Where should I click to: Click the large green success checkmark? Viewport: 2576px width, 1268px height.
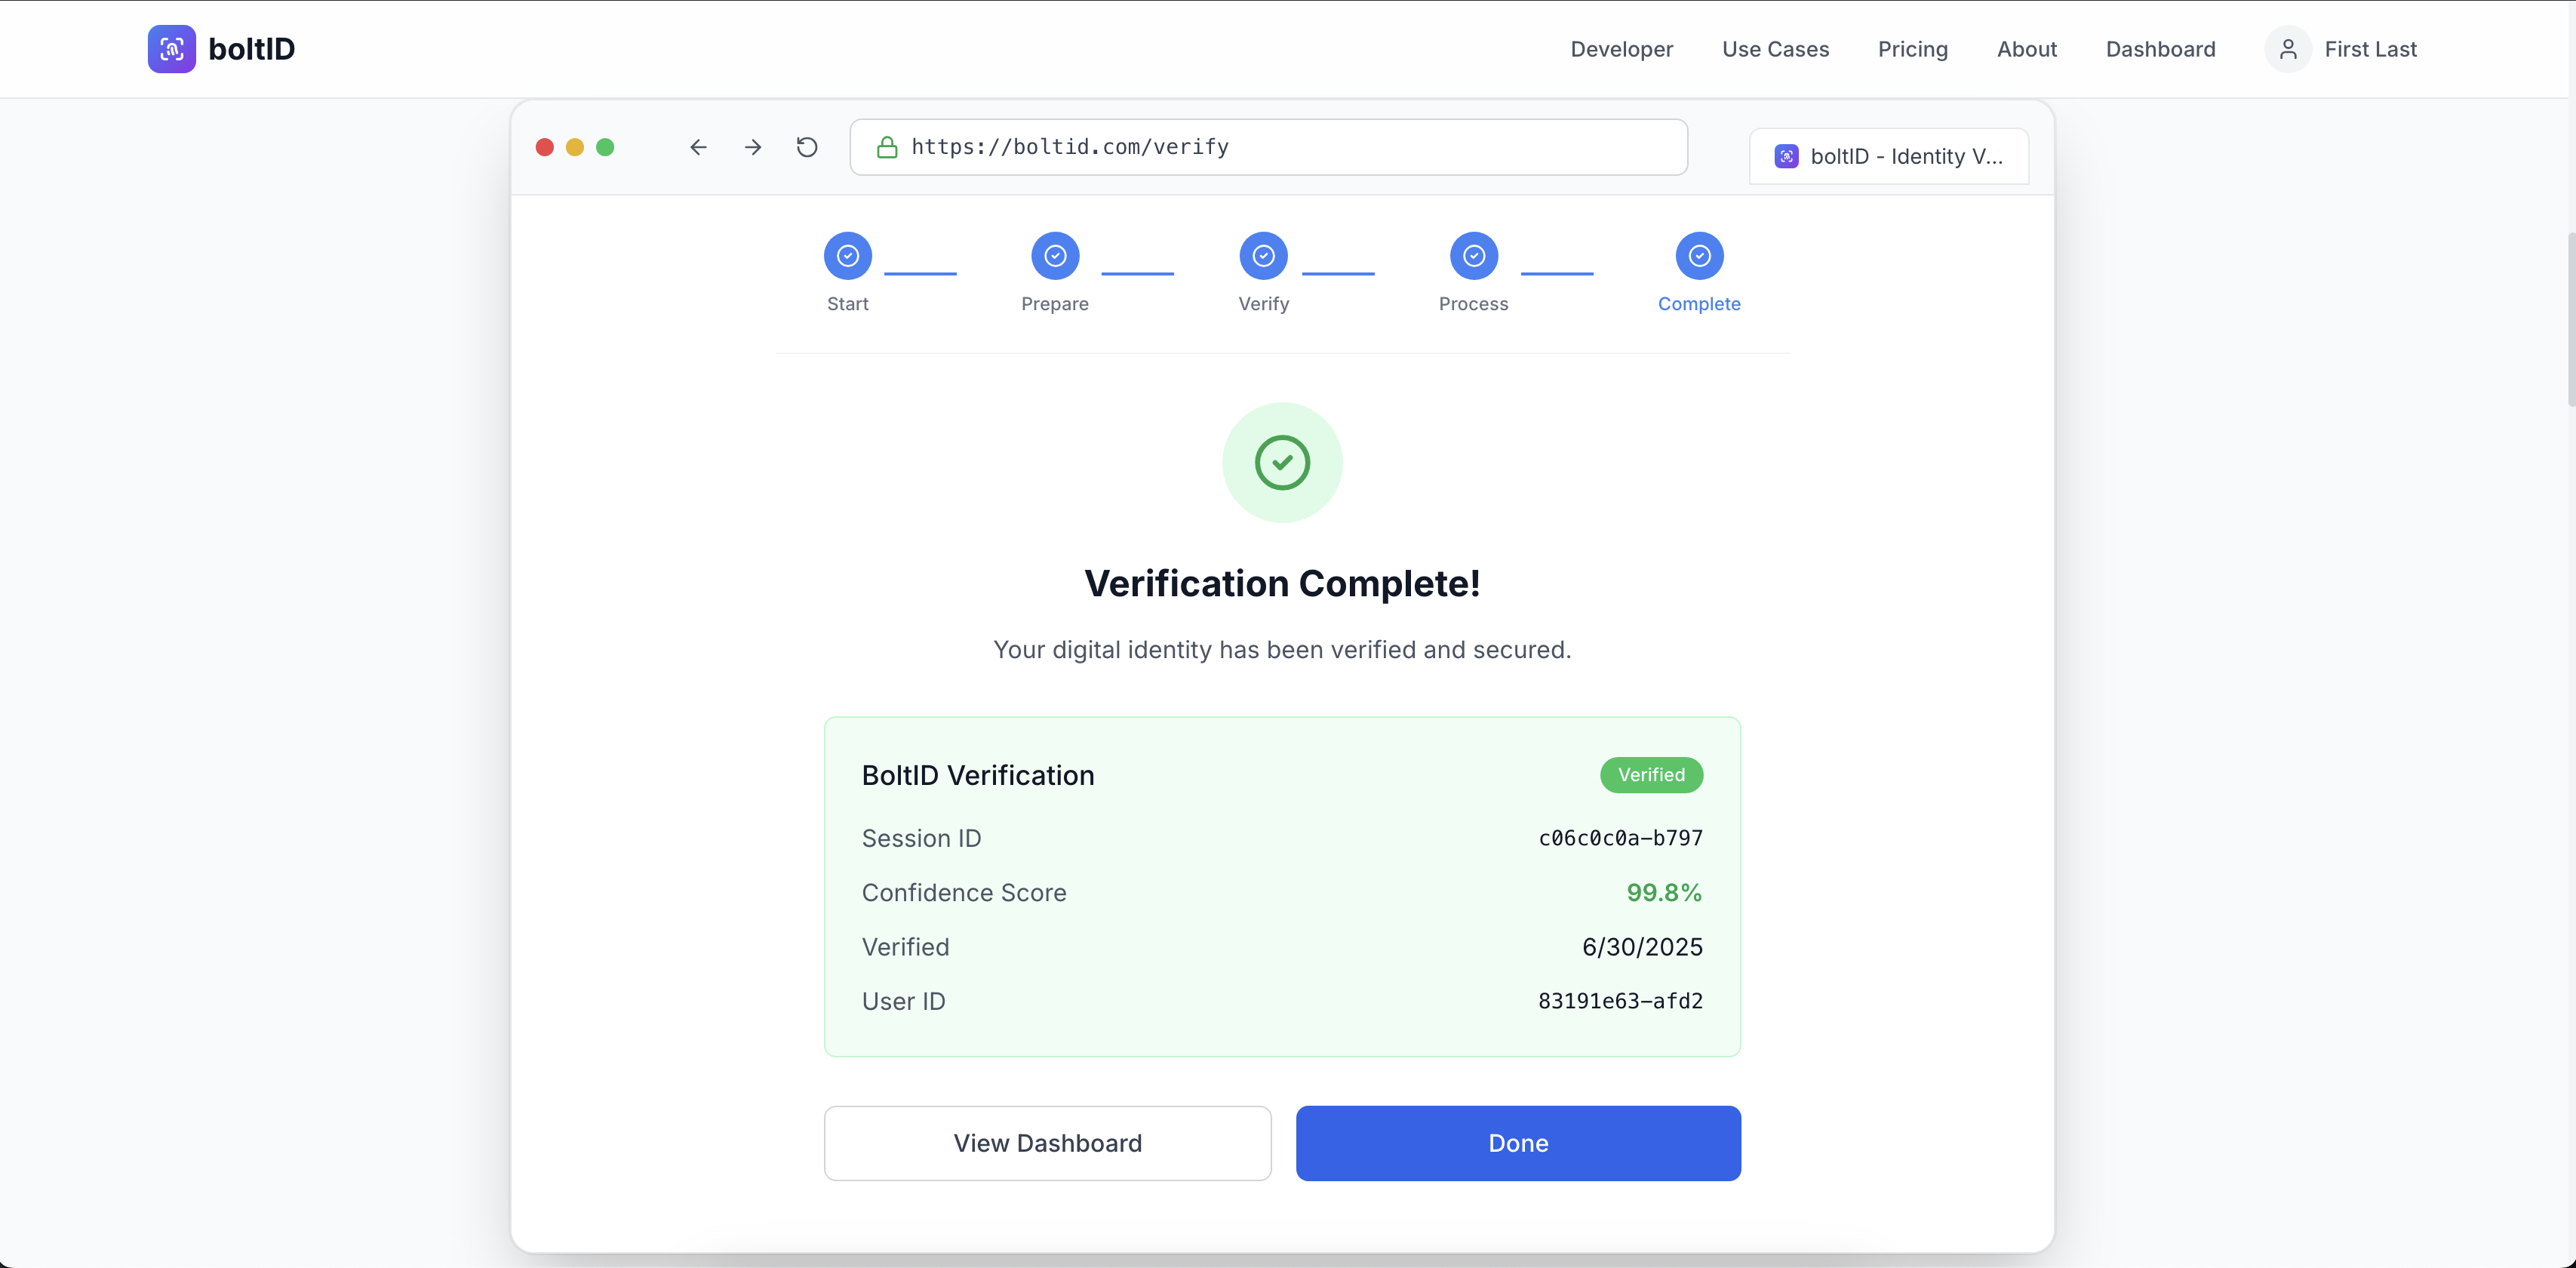pyautogui.click(x=1282, y=462)
